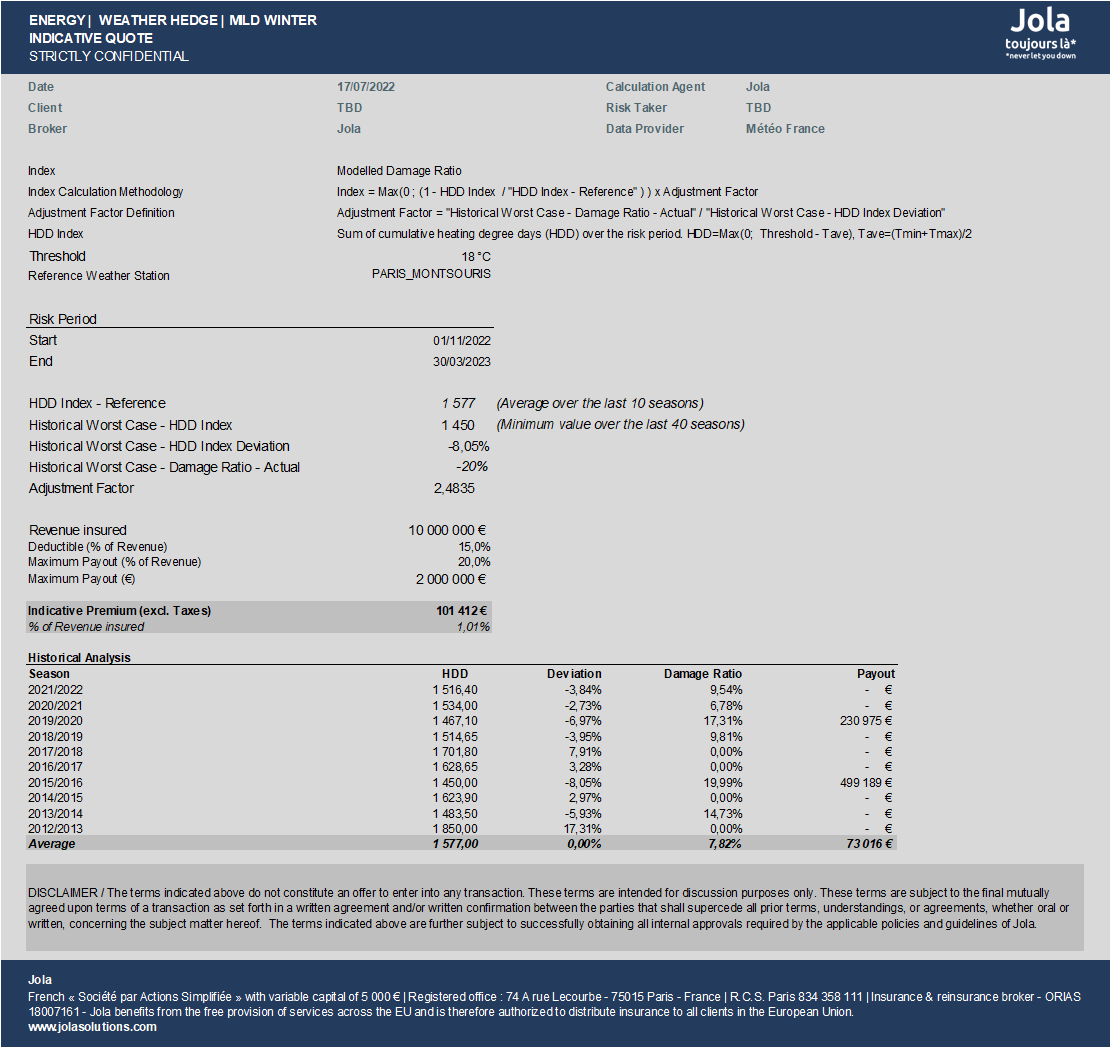Click the 2019/2020 HDD value 1 467,10

[455, 721]
